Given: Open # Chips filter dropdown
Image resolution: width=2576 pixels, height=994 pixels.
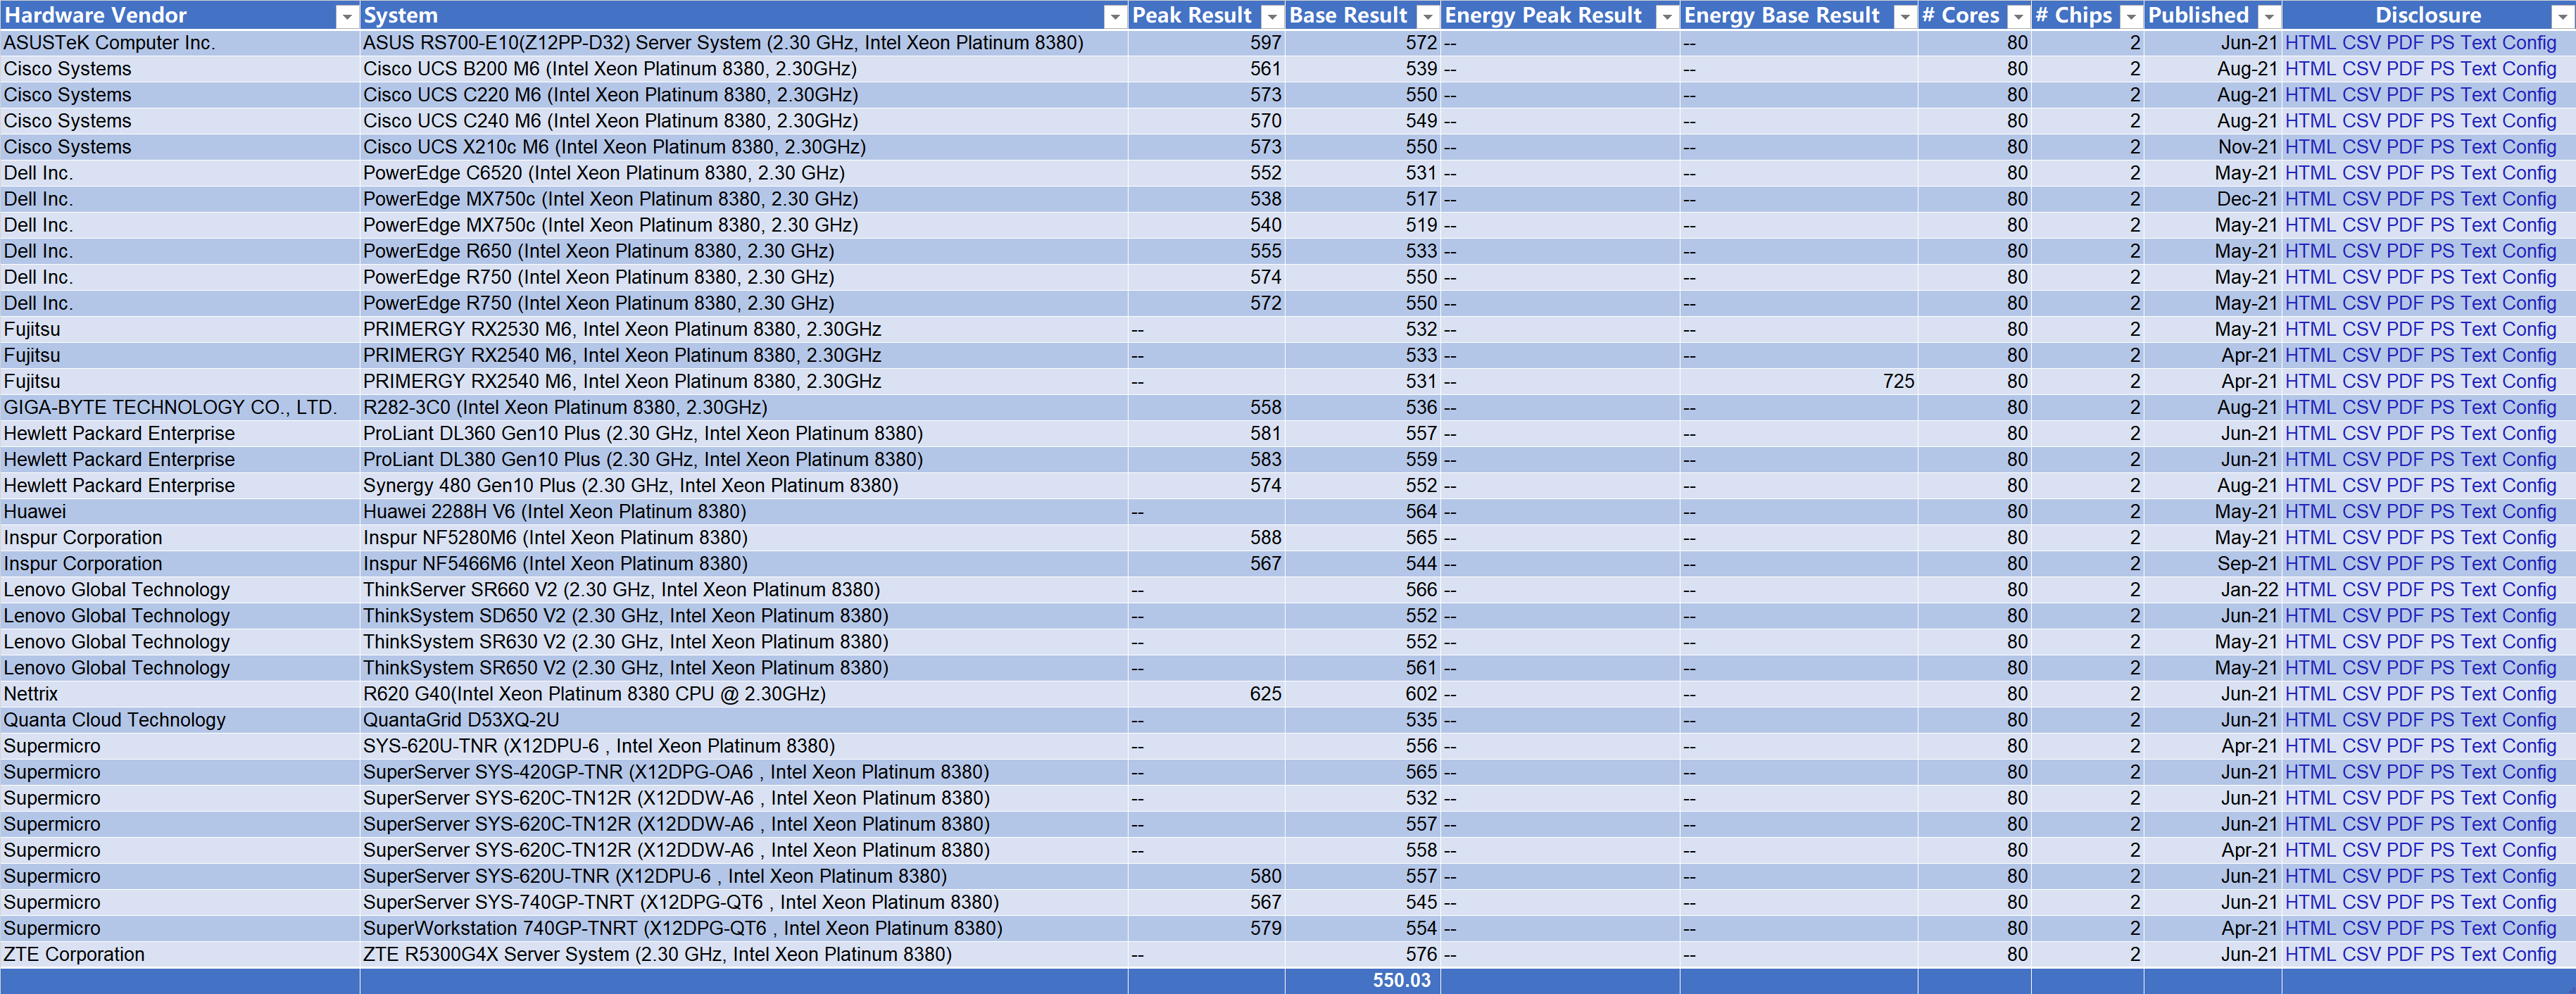Looking at the screenshot, I should (x=2131, y=16).
